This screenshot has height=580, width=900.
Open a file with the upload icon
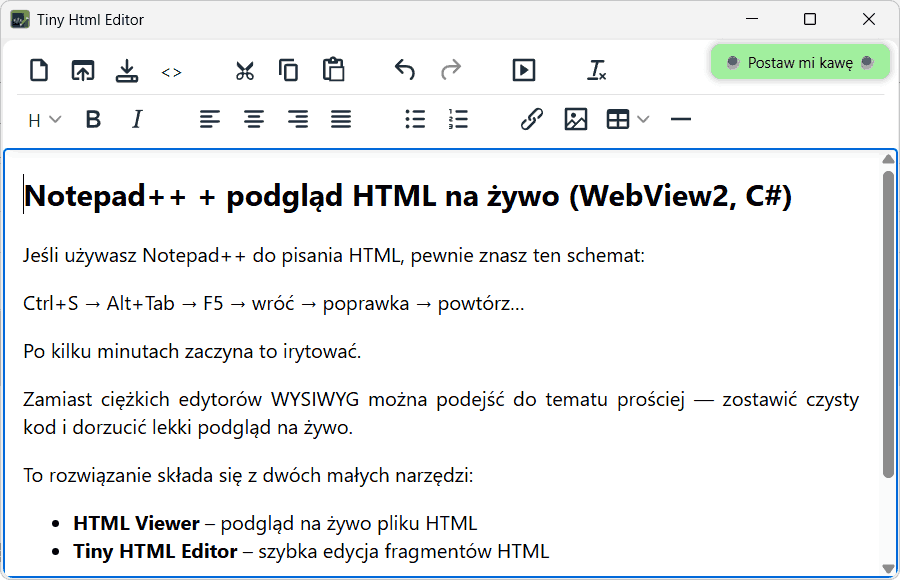tap(82, 70)
